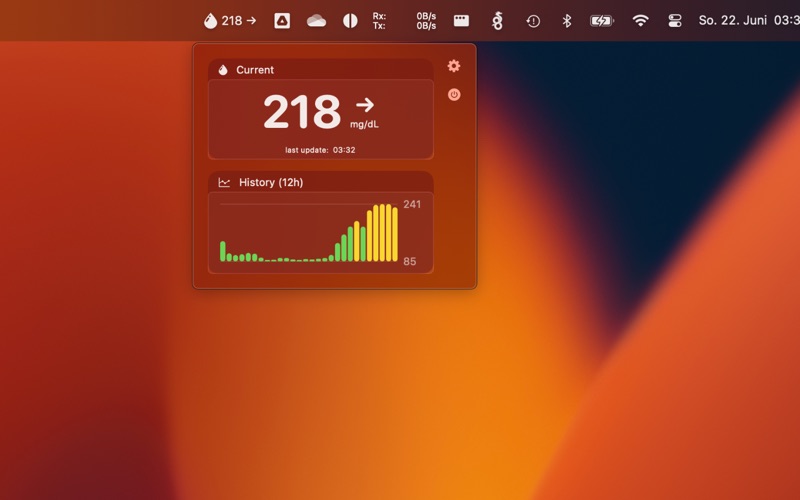Open the triangle-in-square app menu bar icon
The width and height of the screenshot is (800, 500).
282,21
